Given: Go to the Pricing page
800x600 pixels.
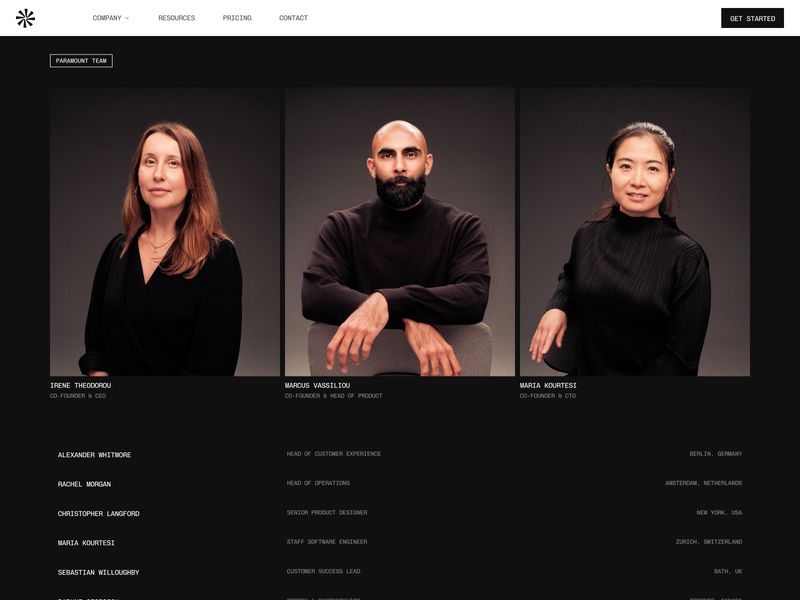Looking at the screenshot, I should 237,18.
